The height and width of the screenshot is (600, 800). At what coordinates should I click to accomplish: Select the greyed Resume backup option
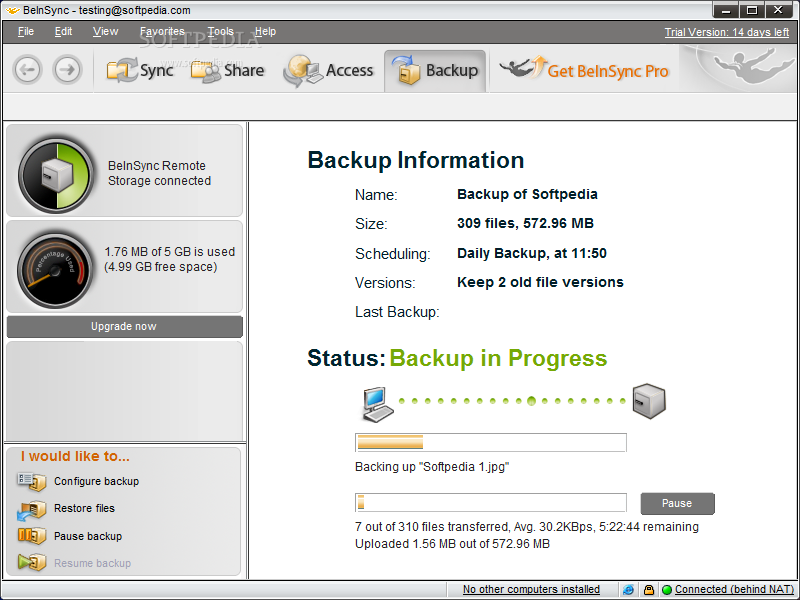point(92,563)
